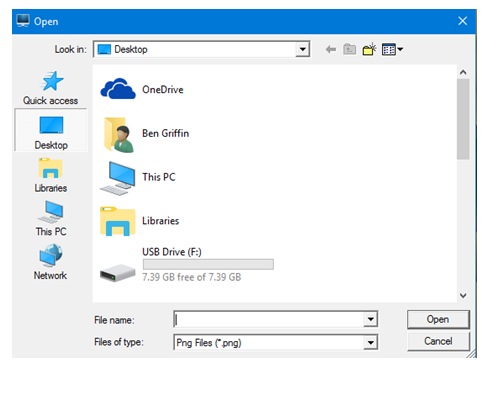Screen dimensions: 493x400
Task: Create a new folder using toolbar icon
Action: click(369, 49)
